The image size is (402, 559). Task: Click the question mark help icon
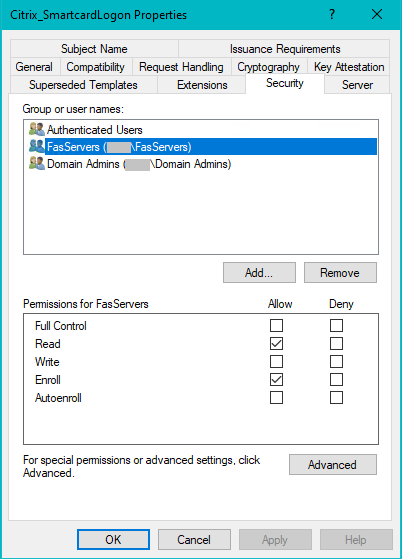click(332, 15)
